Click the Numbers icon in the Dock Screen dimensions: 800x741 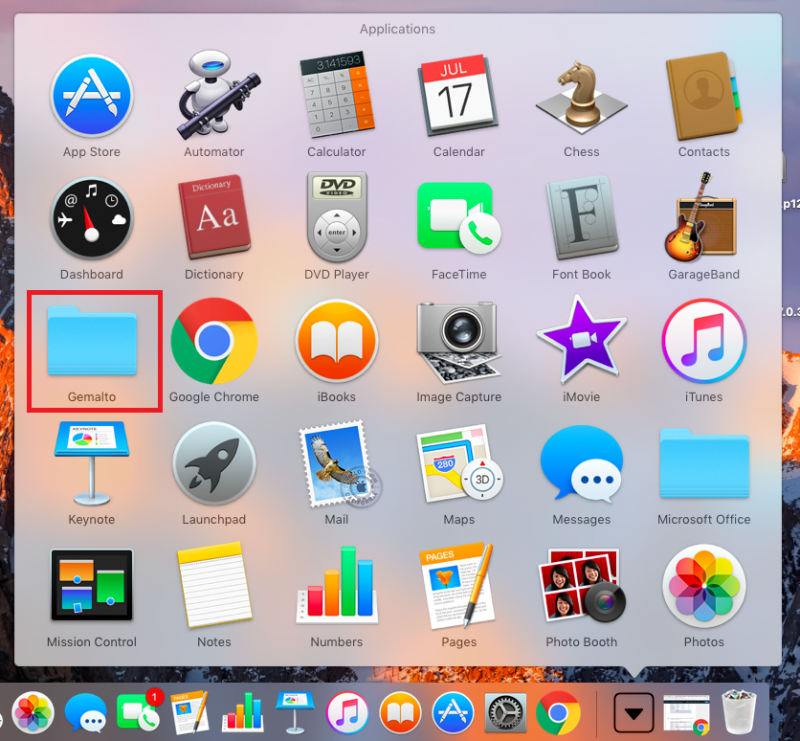click(x=243, y=711)
